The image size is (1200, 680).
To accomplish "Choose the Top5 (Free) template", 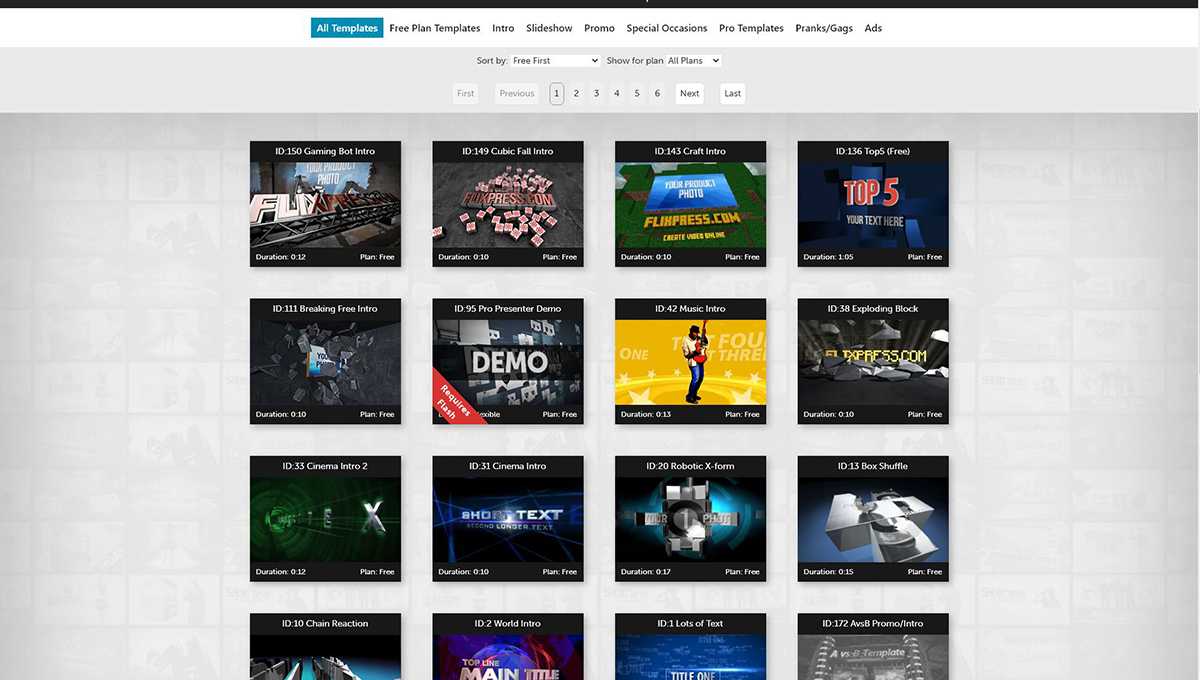I will (x=873, y=205).
